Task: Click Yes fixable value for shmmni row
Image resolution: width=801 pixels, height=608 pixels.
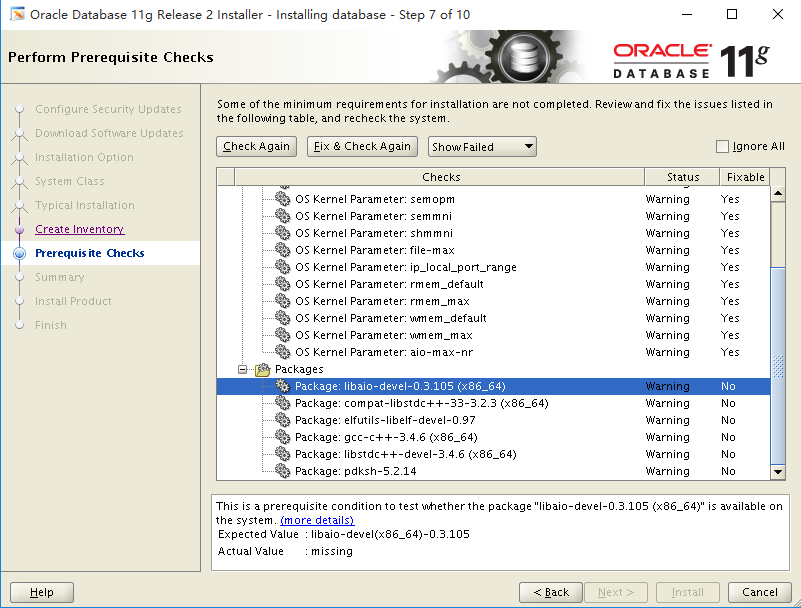Action: tap(730, 233)
